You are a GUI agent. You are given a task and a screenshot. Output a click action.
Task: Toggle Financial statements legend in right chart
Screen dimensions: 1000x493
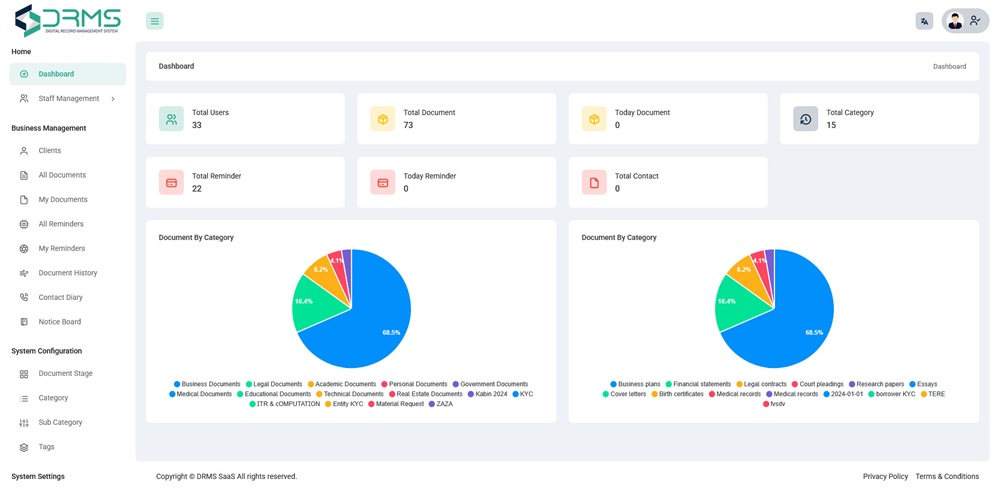(701, 384)
